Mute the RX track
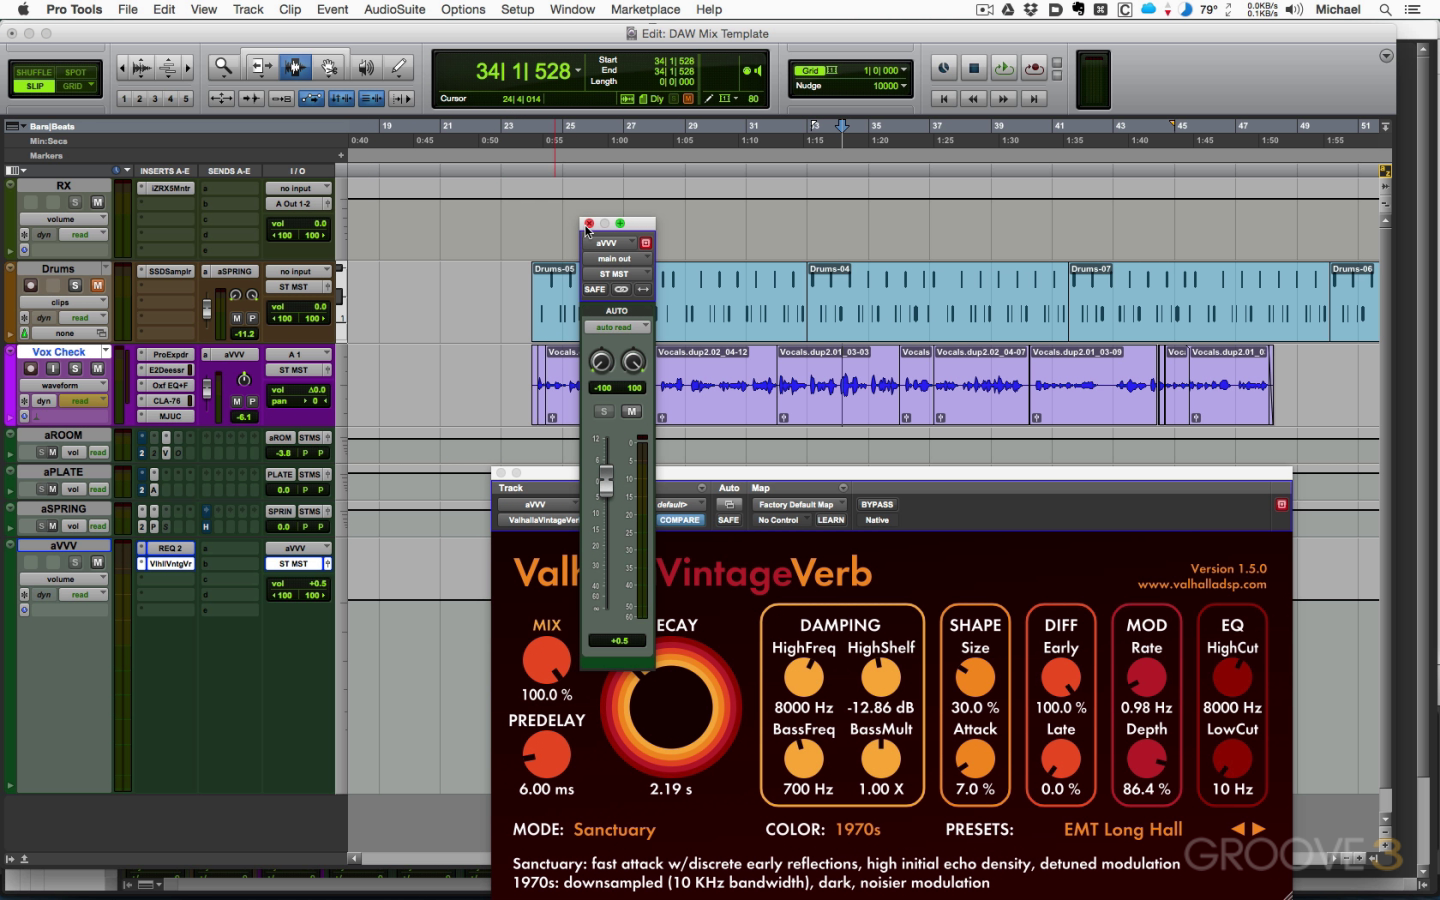This screenshot has height=900, width=1440. [97, 202]
